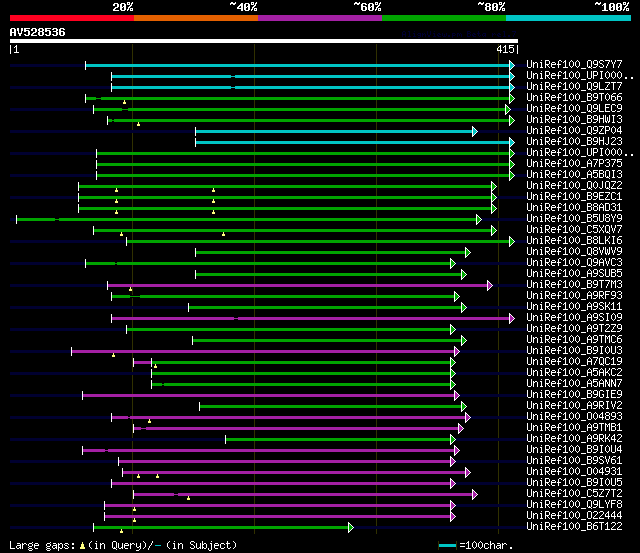Click the UniRef100_B9HWI3 label
The width and height of the screenshot is (640, 553).
pyautogui.click(x=574, y=120)
